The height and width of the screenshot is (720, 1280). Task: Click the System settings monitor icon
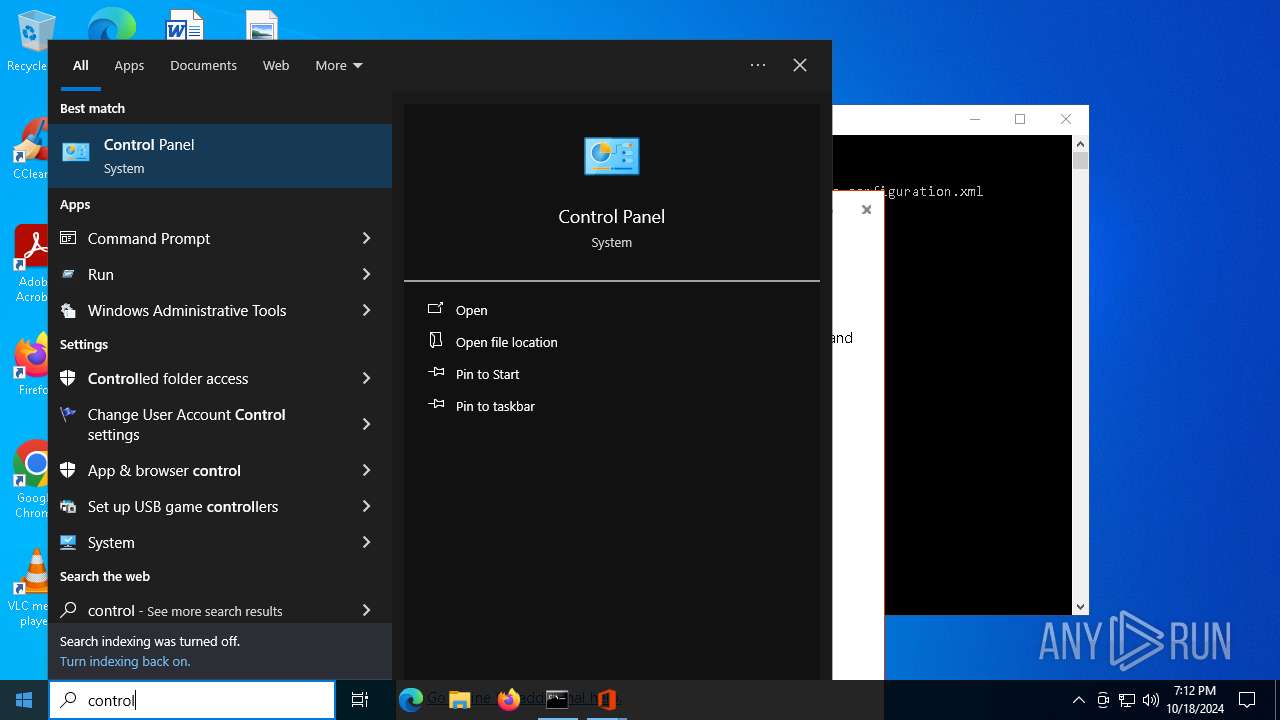(68, 542)
